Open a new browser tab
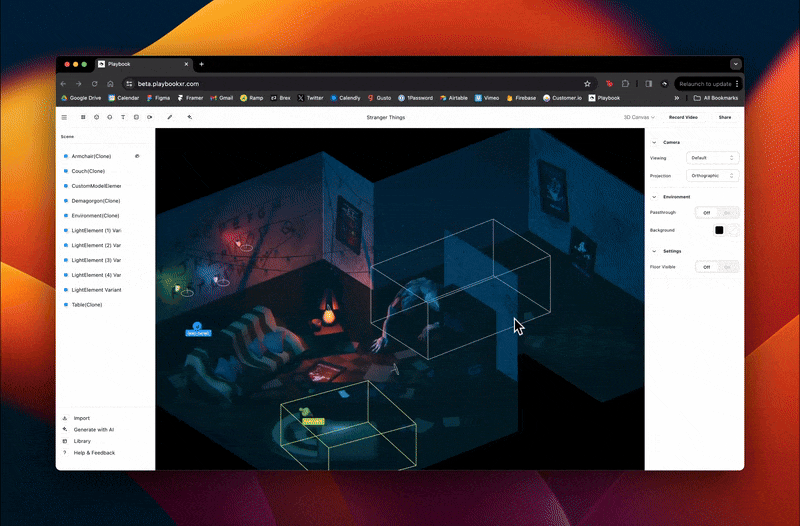Viewport: 800px width, 526px height. (202, 64)
